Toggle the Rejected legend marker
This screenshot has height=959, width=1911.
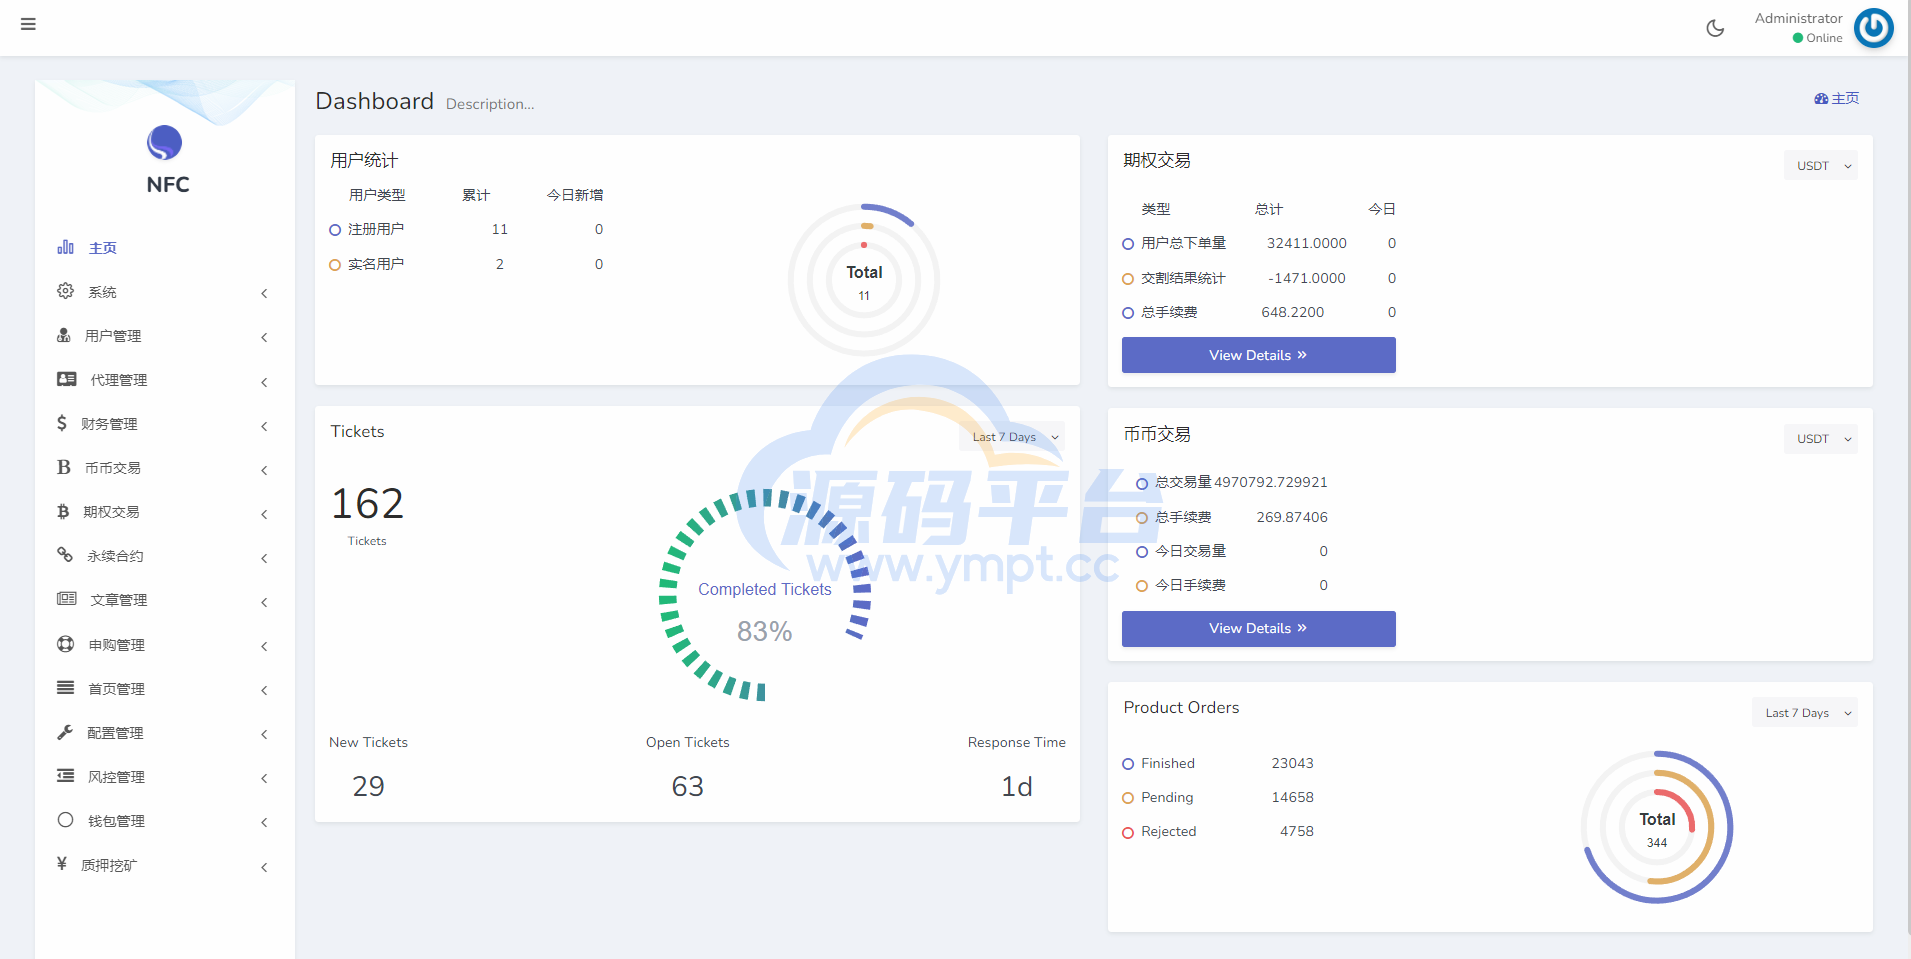pos(1128,832)
